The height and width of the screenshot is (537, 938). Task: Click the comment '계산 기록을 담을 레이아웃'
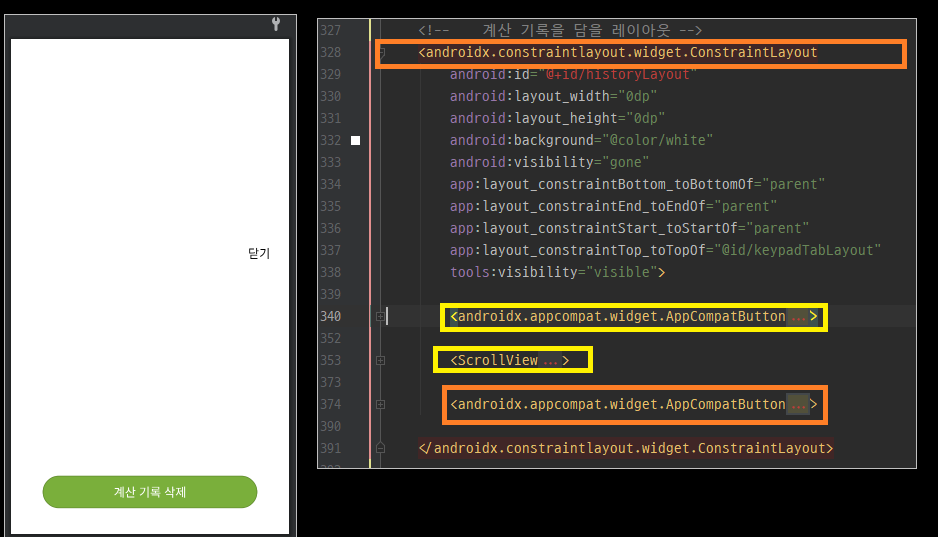coord(576,30)
